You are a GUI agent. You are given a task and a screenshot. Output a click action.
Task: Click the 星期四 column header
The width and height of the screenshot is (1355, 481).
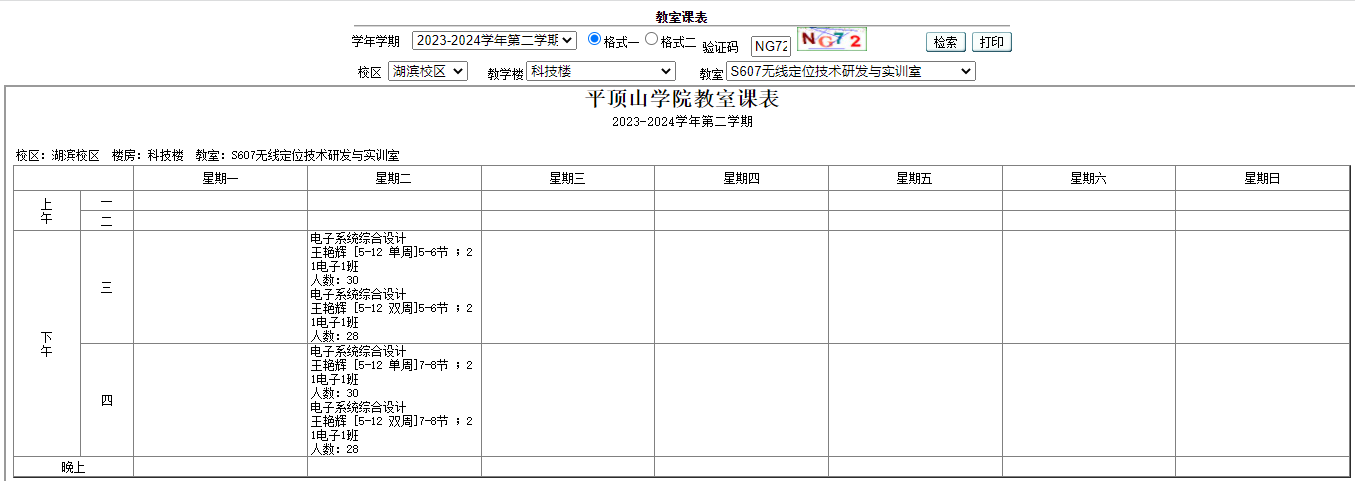pos(741,178)
